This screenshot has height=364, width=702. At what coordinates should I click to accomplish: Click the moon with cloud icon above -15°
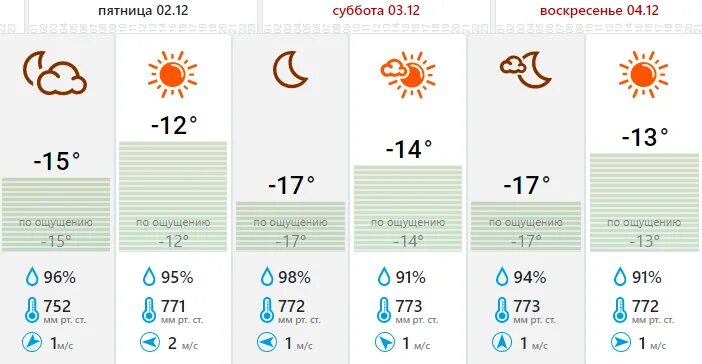[55, 73]
